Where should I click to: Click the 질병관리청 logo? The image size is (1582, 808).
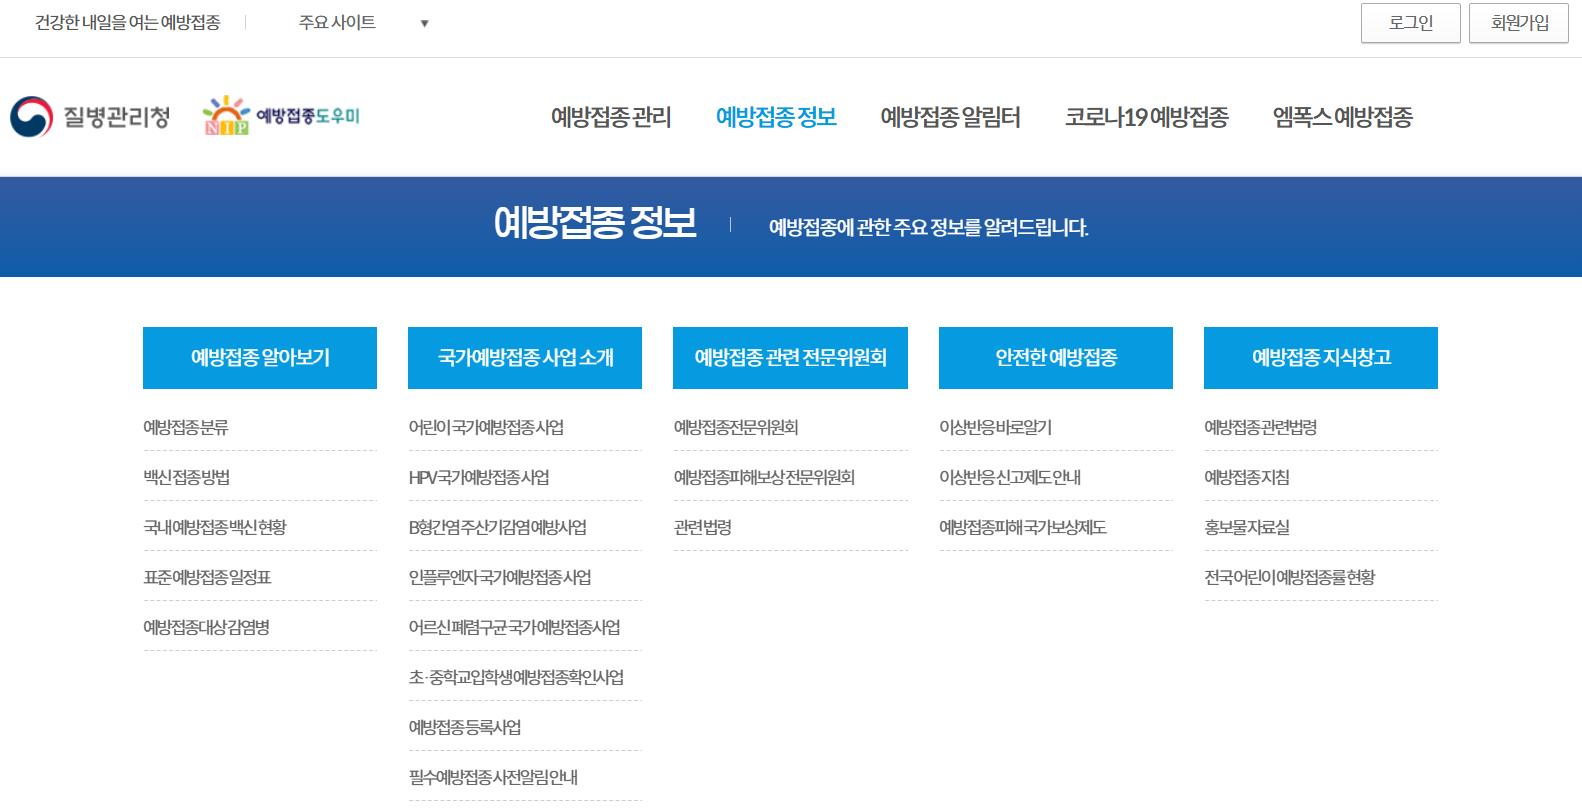[x=90, y=117]
